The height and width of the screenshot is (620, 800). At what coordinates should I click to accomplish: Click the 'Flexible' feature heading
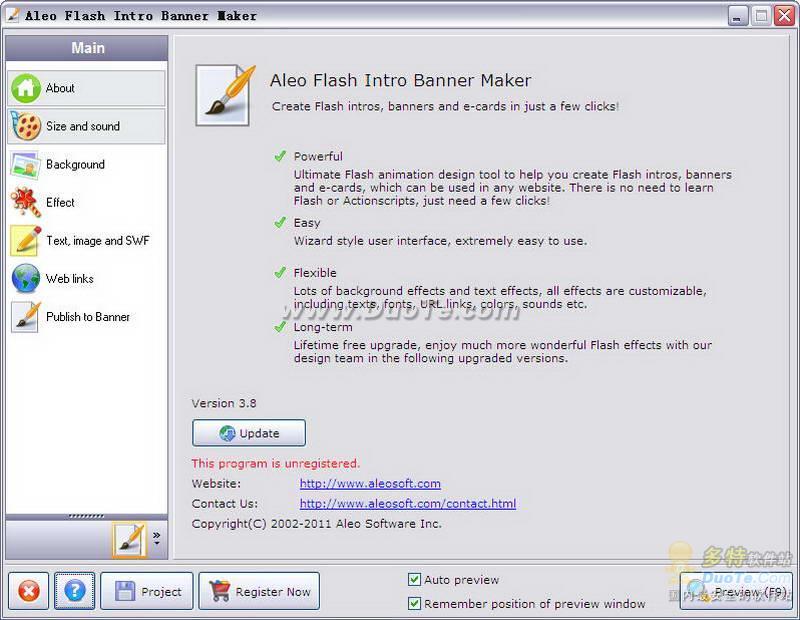[x=315, y=273]
